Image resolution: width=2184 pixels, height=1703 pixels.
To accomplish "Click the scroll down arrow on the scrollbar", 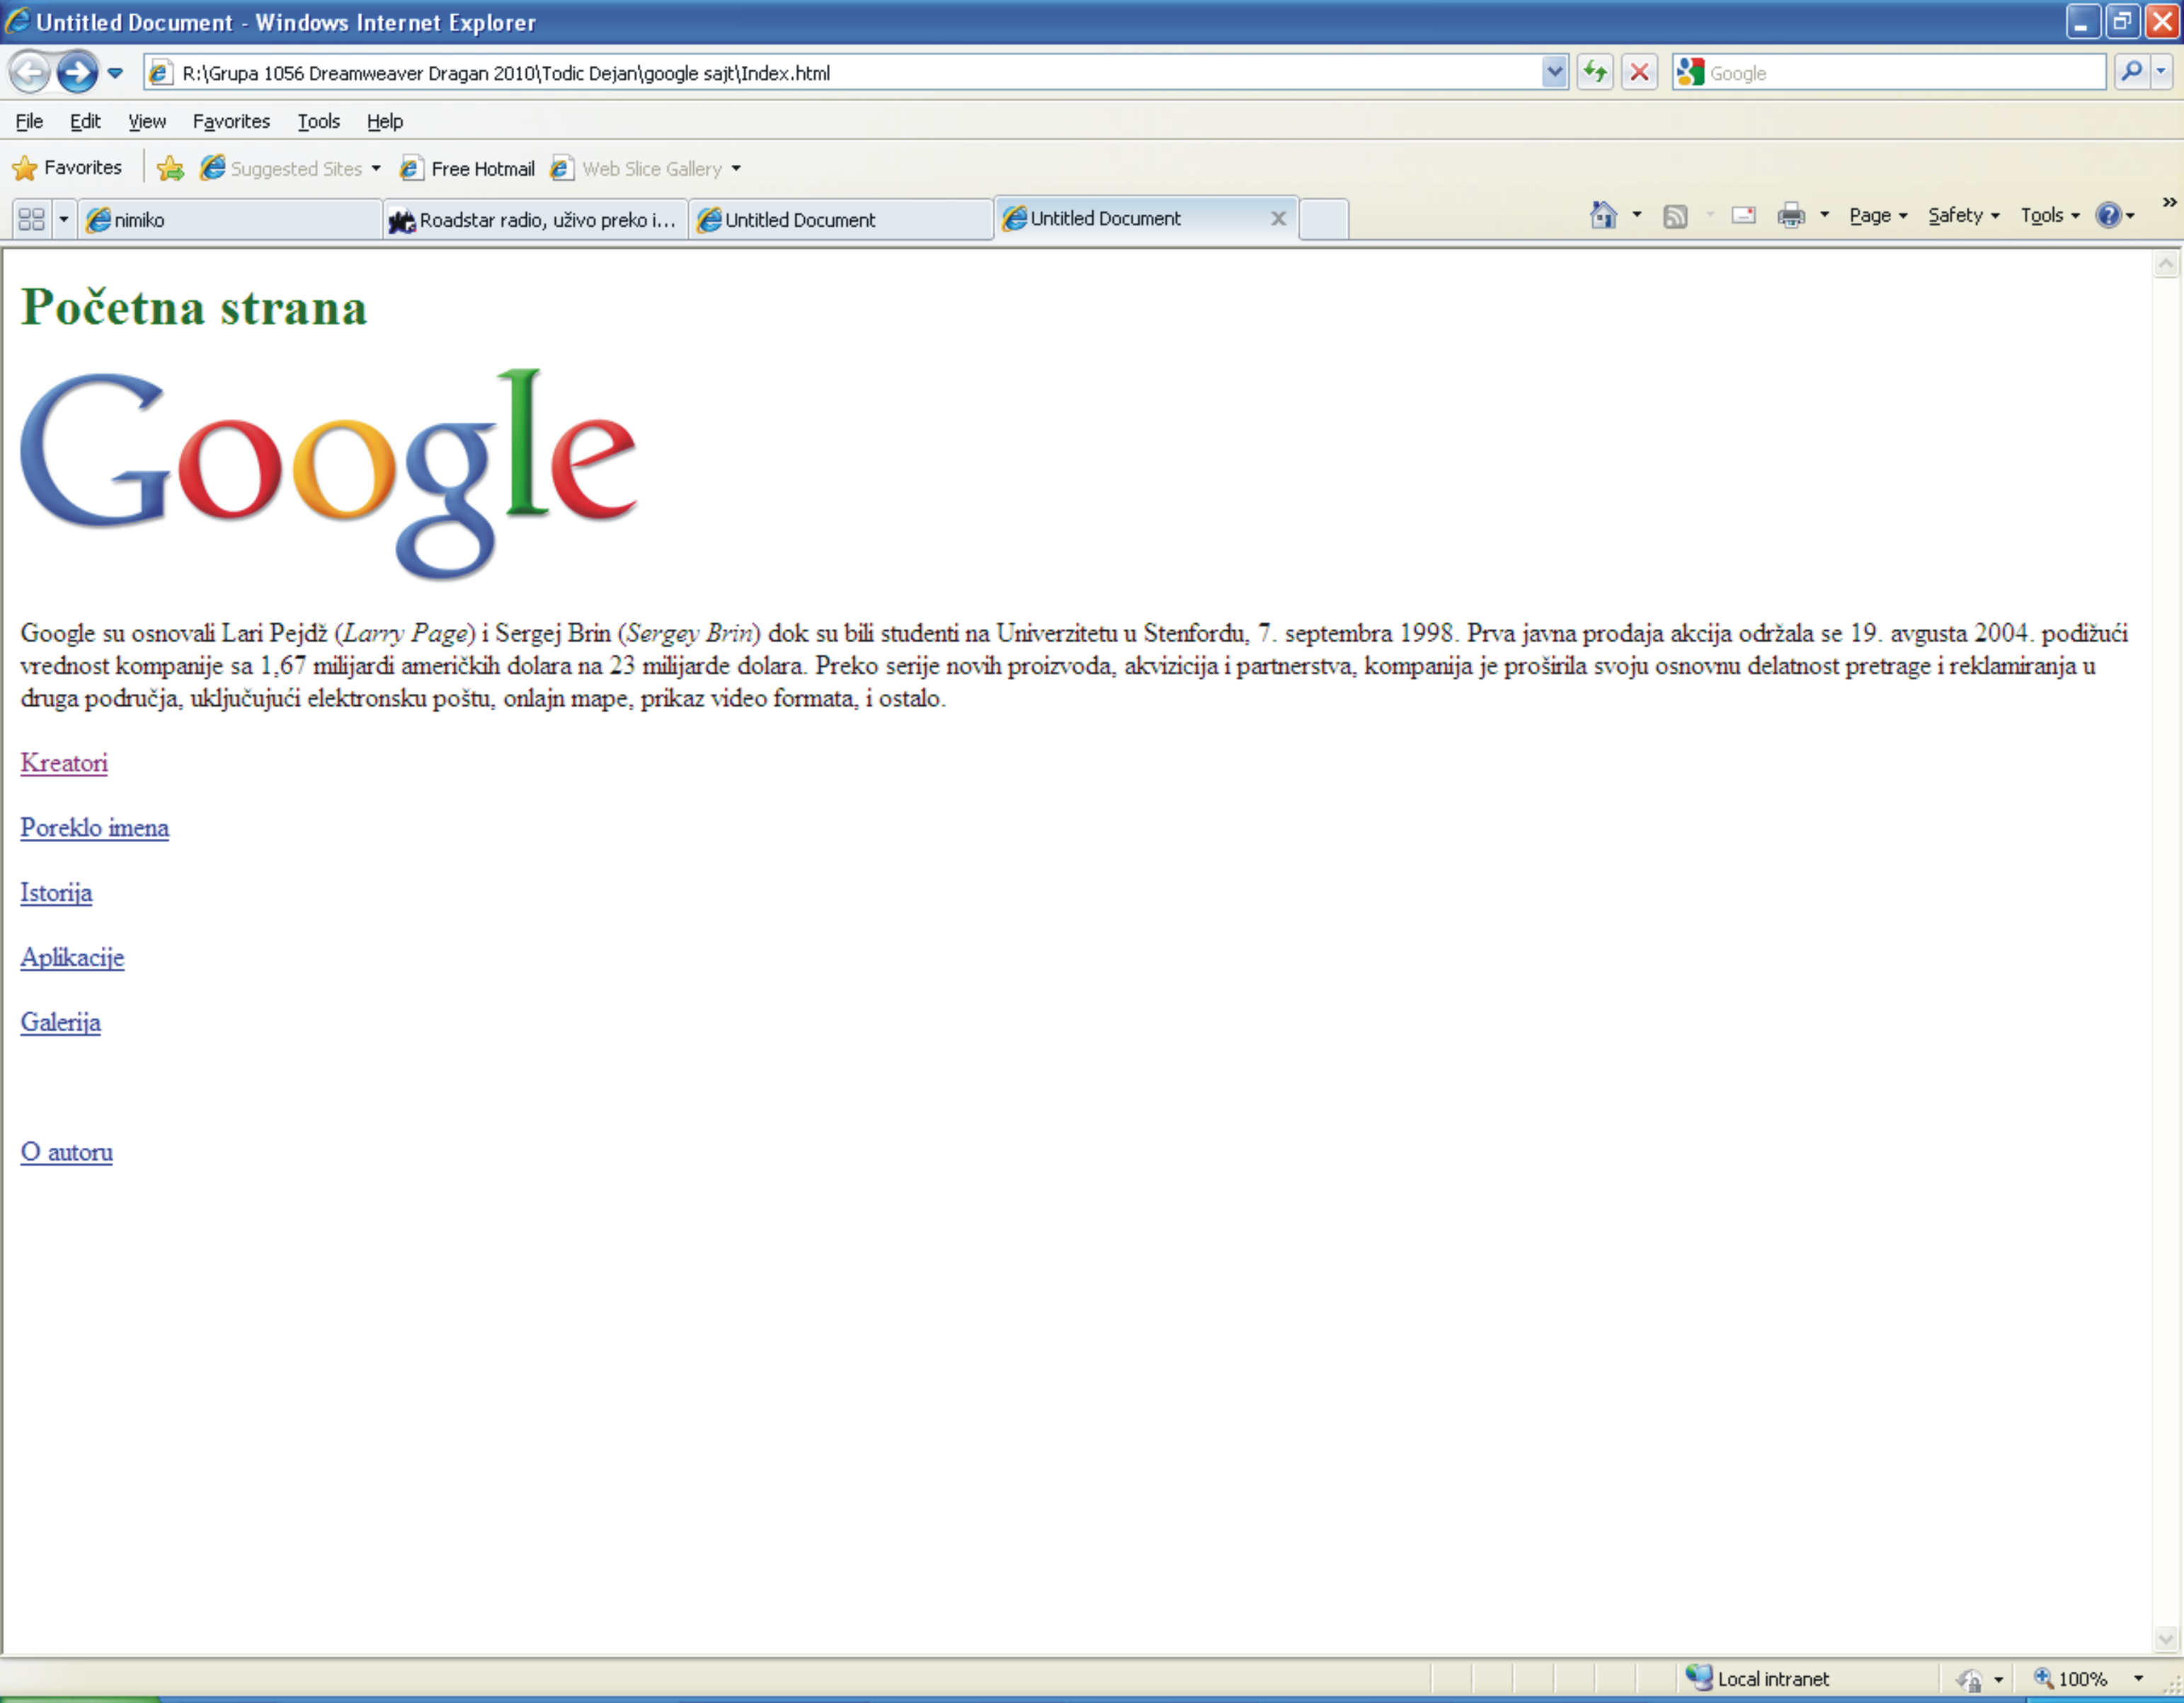I will (2166, 1638).
